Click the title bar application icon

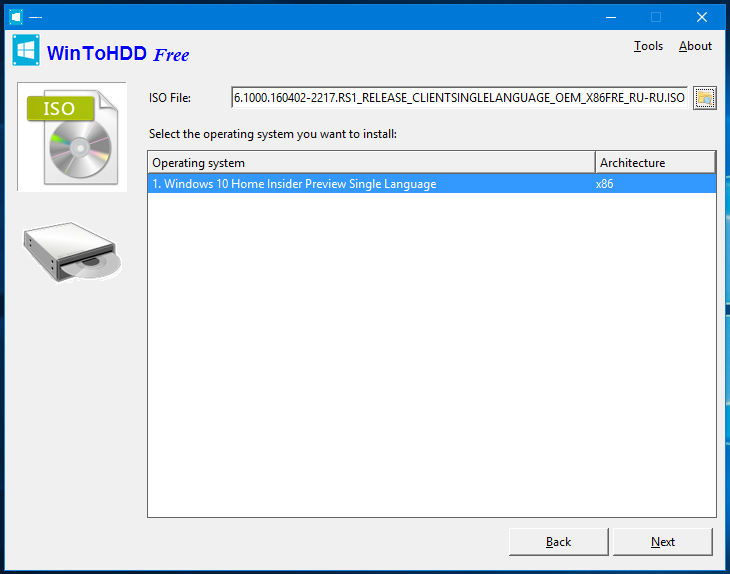(x=16, y=17)
